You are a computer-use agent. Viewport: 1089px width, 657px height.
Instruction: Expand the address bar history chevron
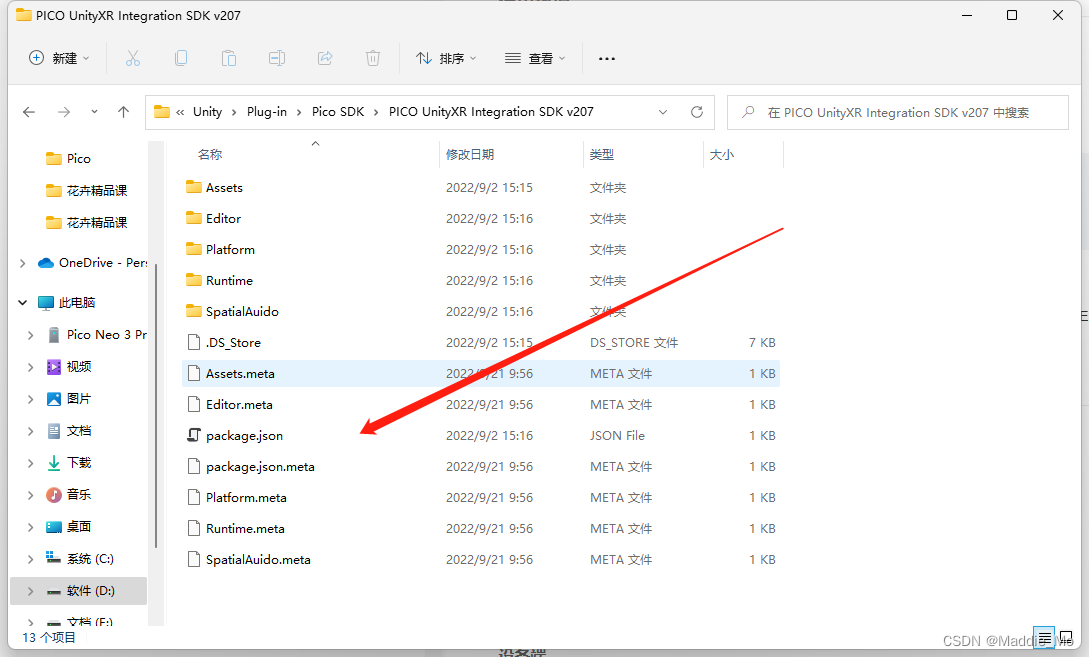(663, 112)
